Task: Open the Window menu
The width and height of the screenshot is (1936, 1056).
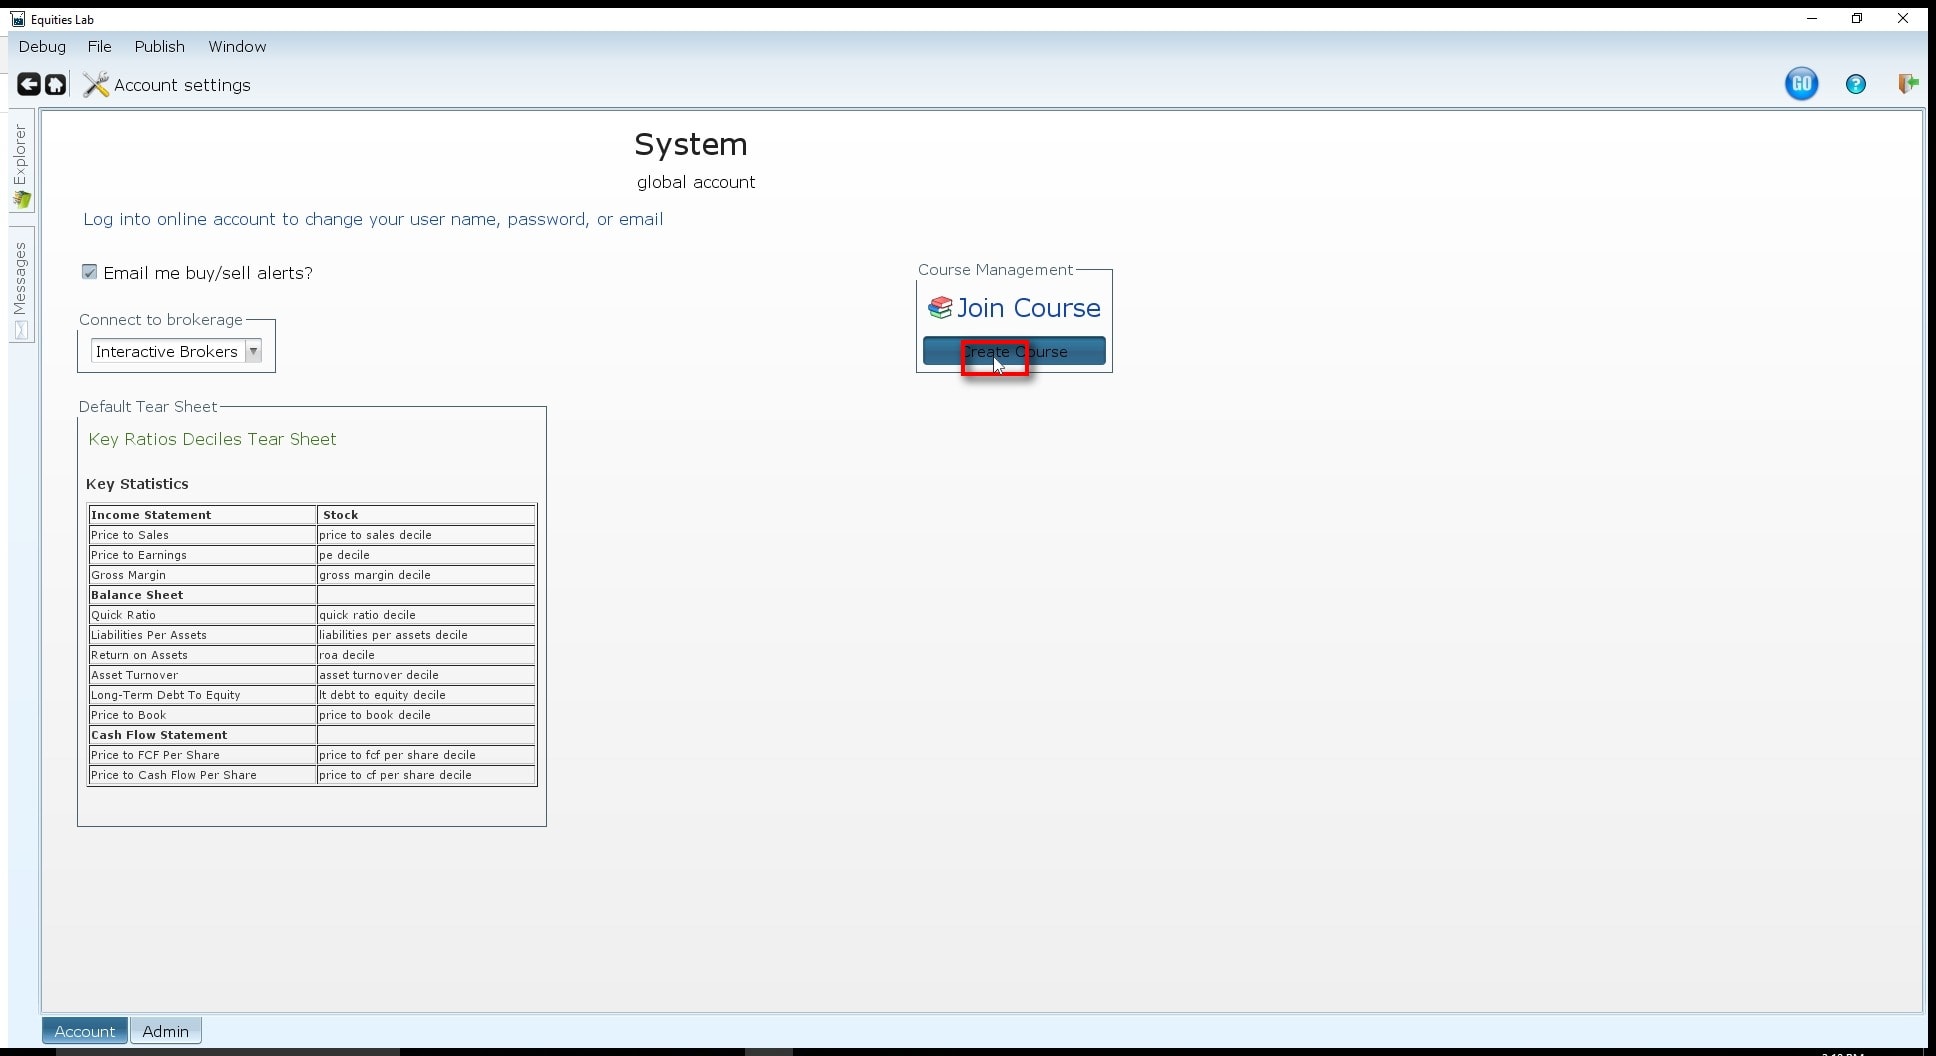Action: pyautogui.click(x=237, y=47)
